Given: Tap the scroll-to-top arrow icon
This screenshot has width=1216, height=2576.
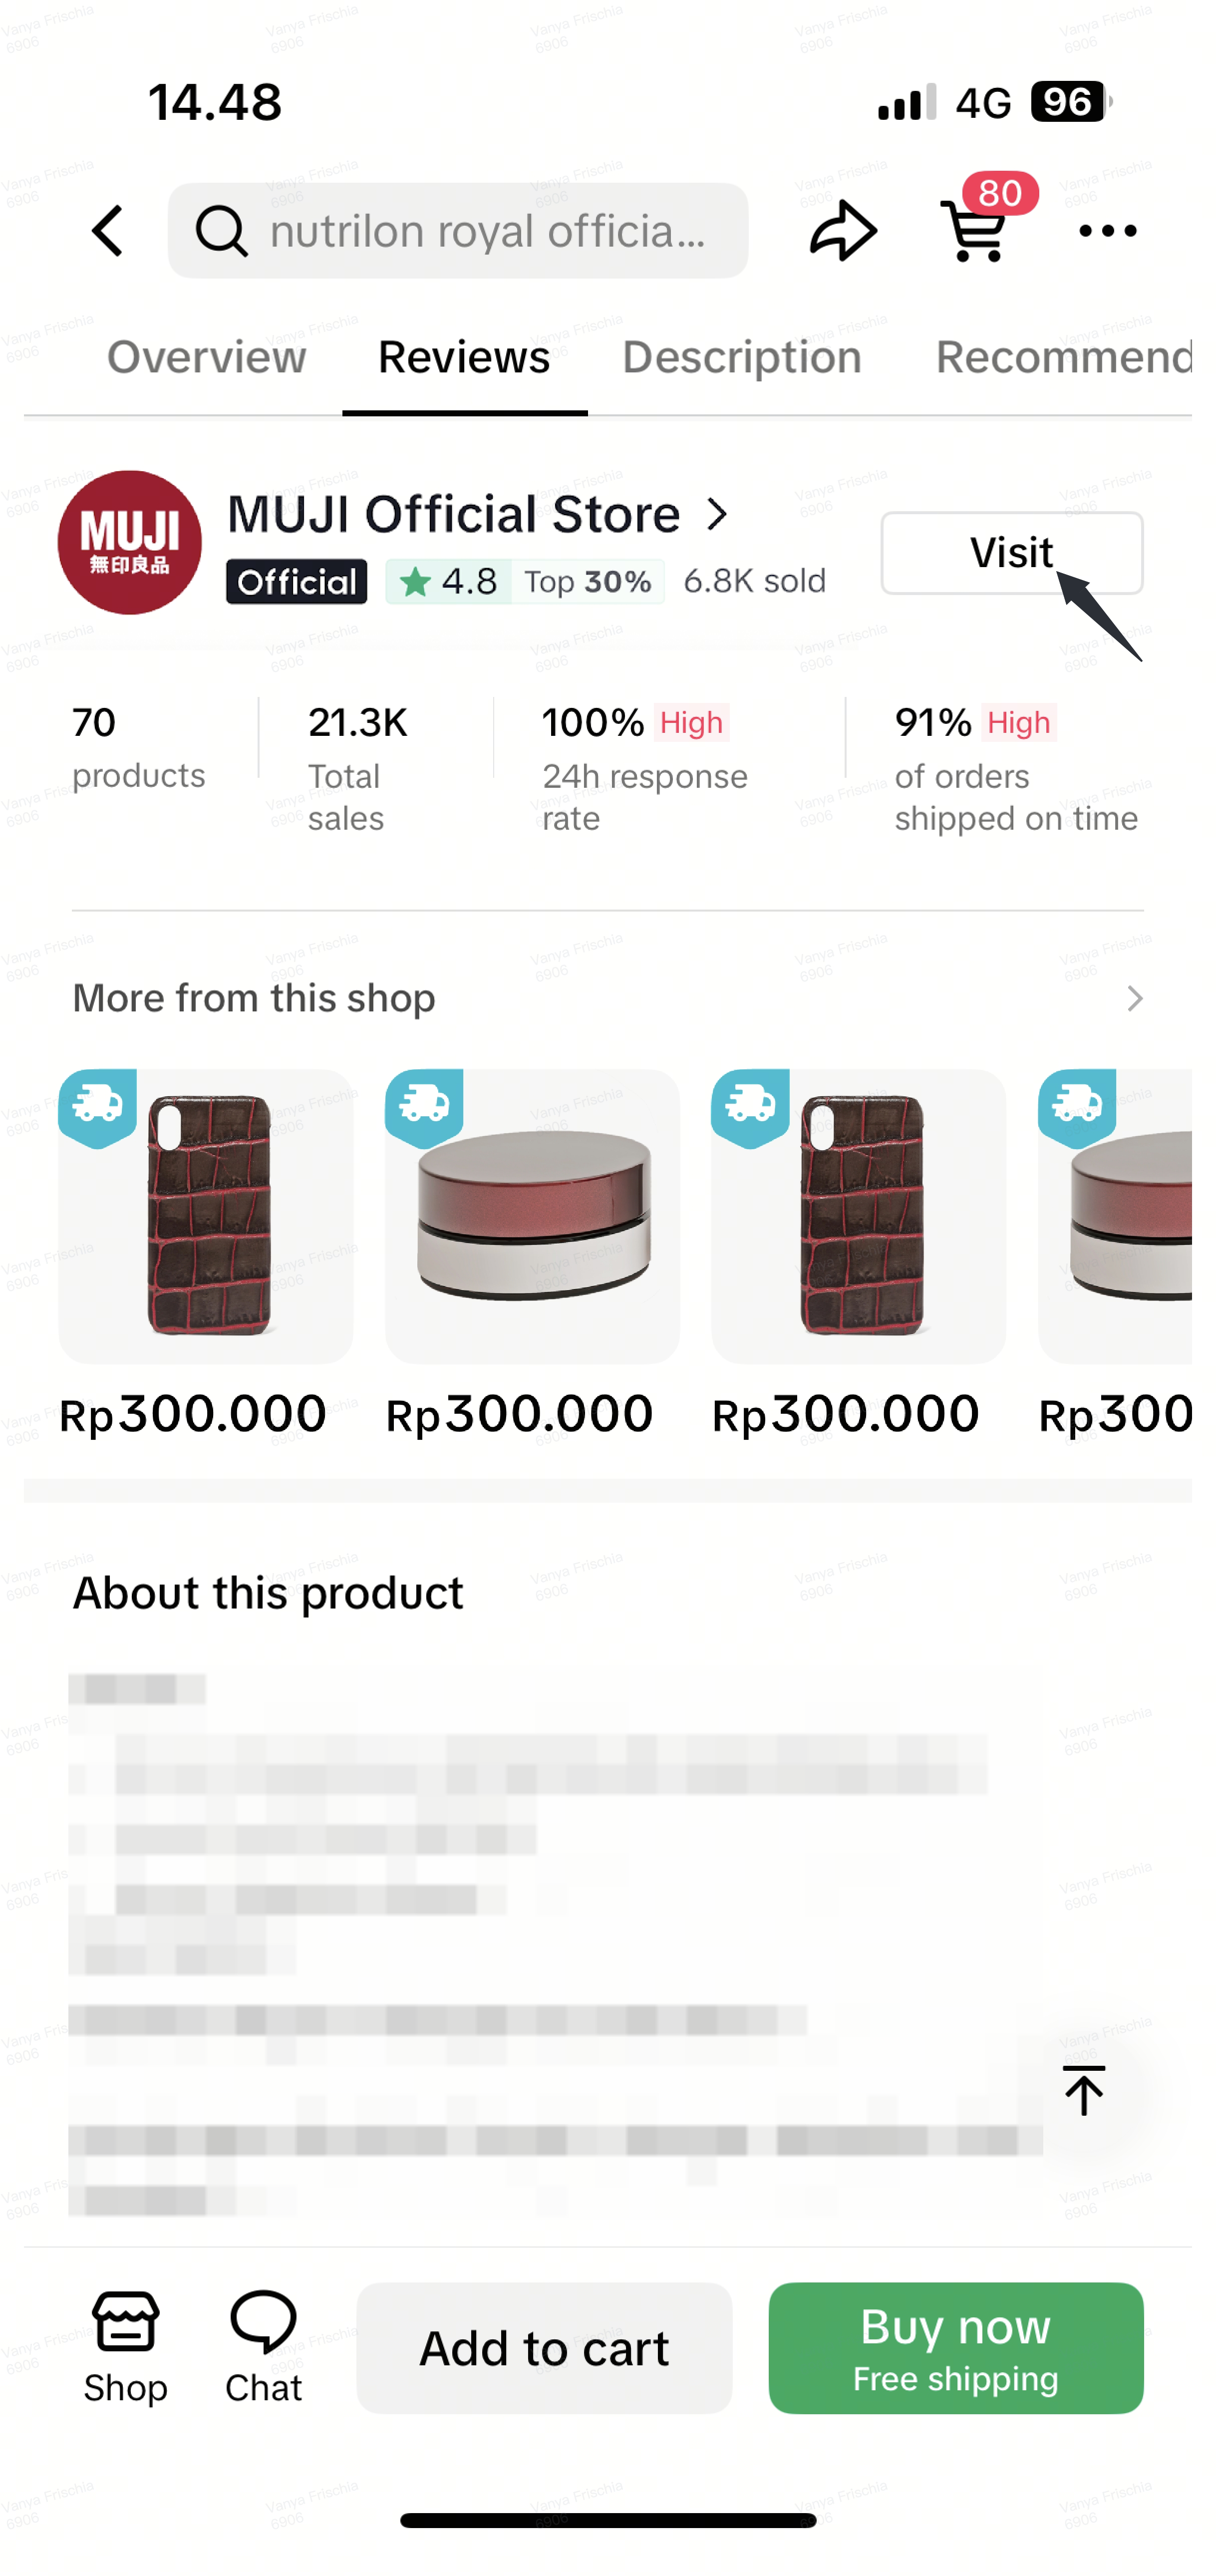Looking at the screenshot, I should [1083, 2090].
